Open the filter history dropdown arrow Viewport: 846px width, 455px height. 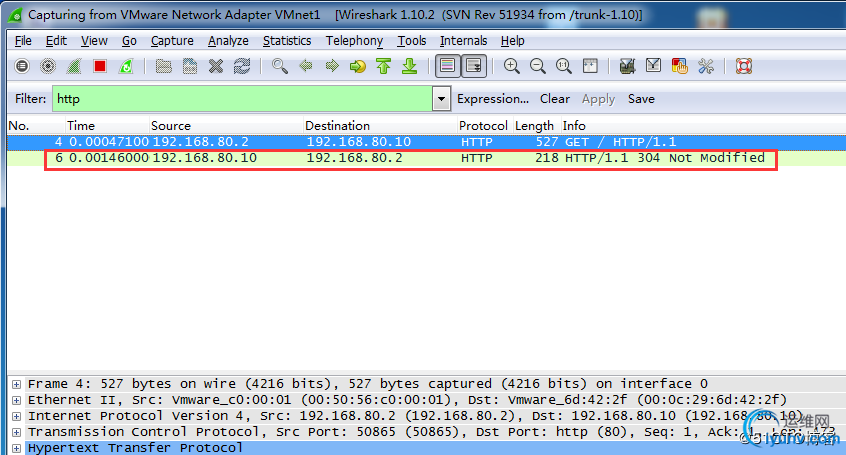point(441,99)
